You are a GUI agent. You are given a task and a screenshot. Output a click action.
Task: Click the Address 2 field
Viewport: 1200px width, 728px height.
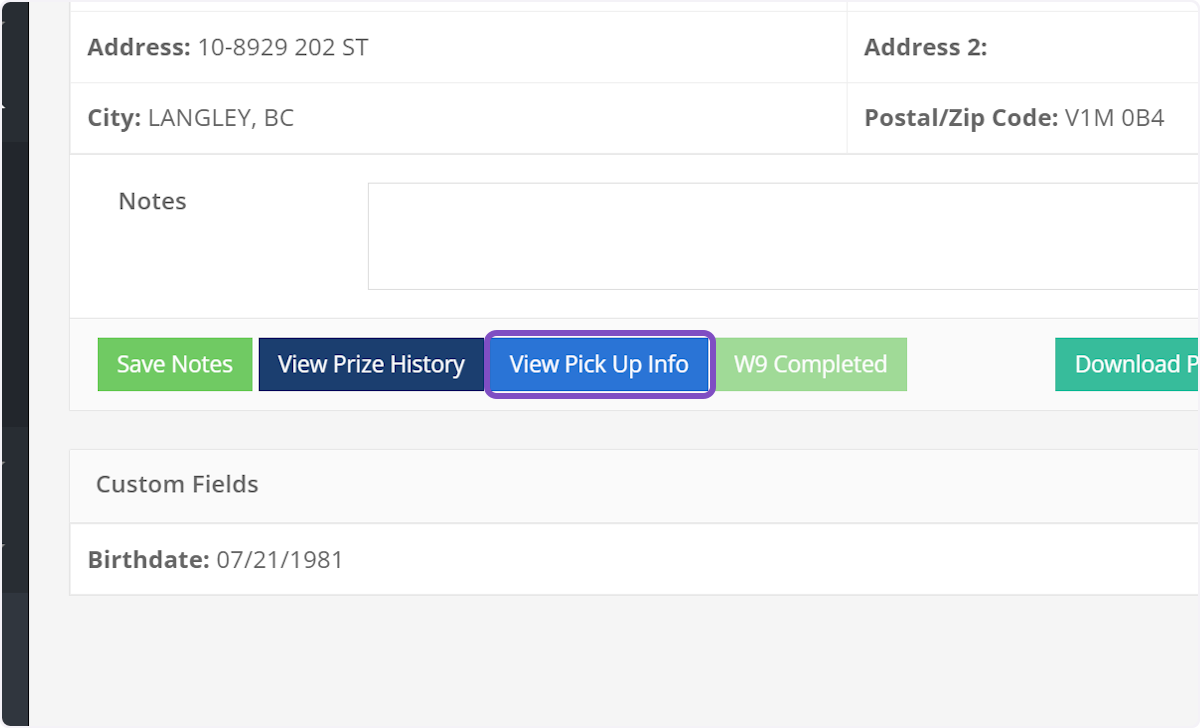click(x=926, y=46)
